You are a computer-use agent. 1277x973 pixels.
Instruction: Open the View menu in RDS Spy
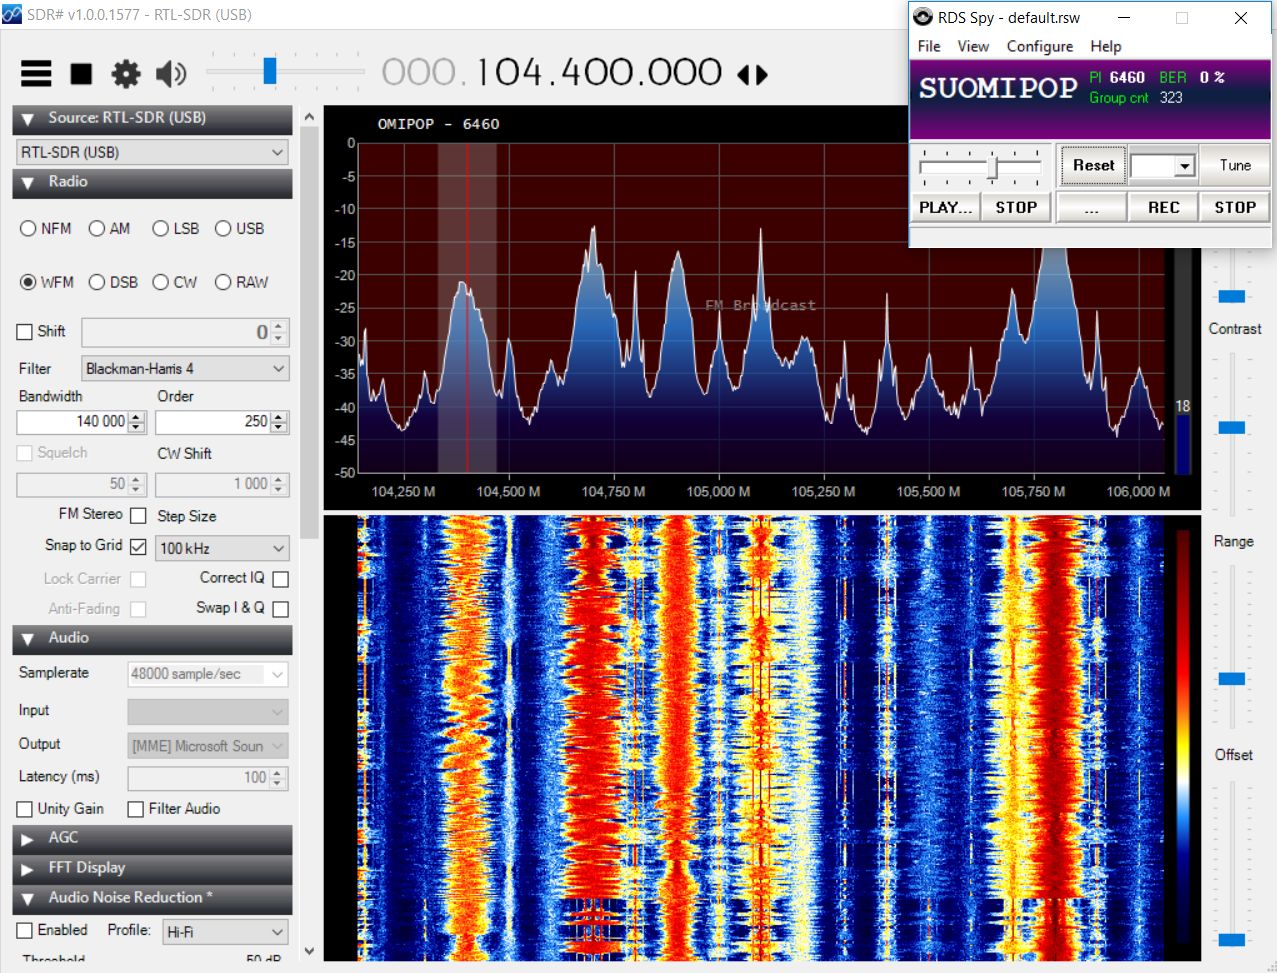click(972, 46)
